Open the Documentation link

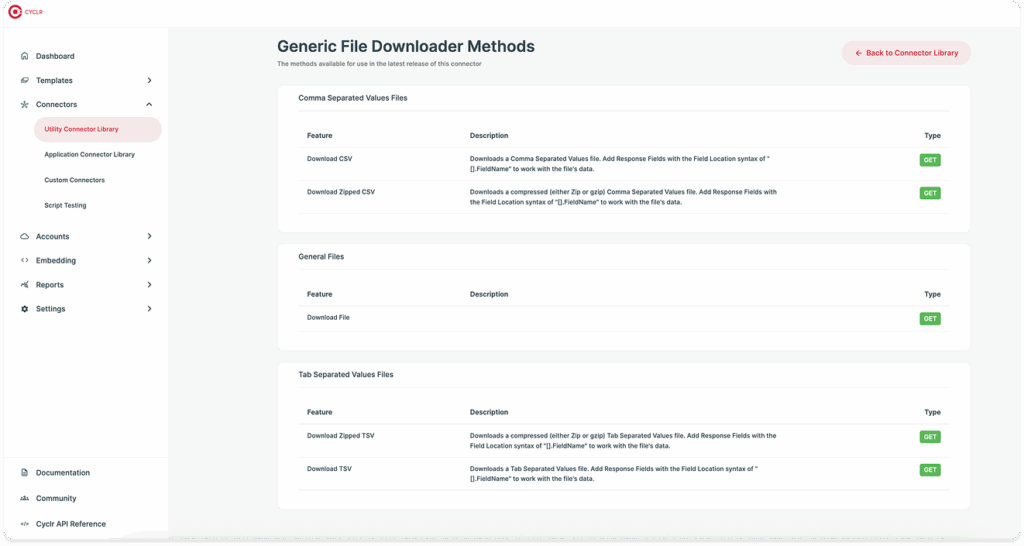click(x=63, y=473)
